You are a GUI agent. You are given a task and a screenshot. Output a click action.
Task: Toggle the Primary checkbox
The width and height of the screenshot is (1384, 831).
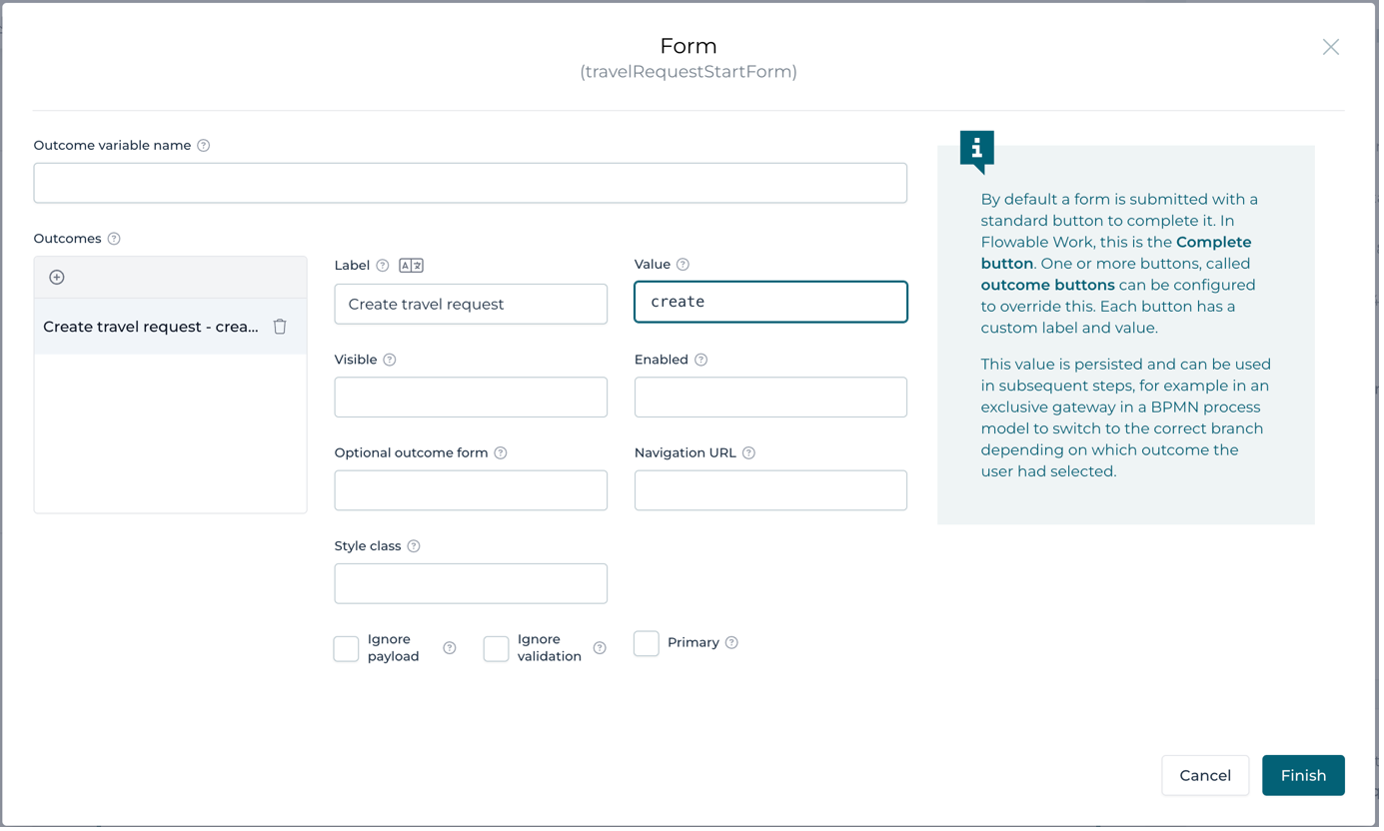pyautogui.click(x=646, y=643)
